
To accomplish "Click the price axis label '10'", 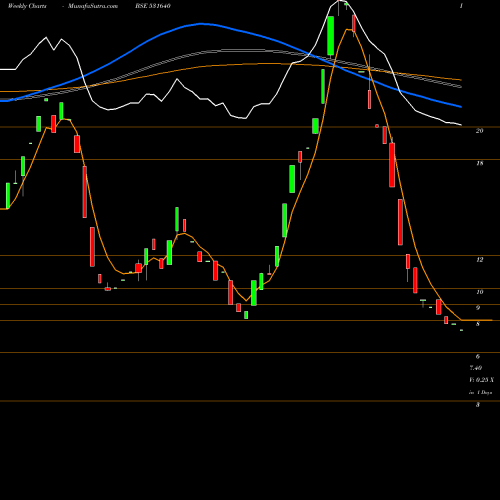I will click(479, 292).
